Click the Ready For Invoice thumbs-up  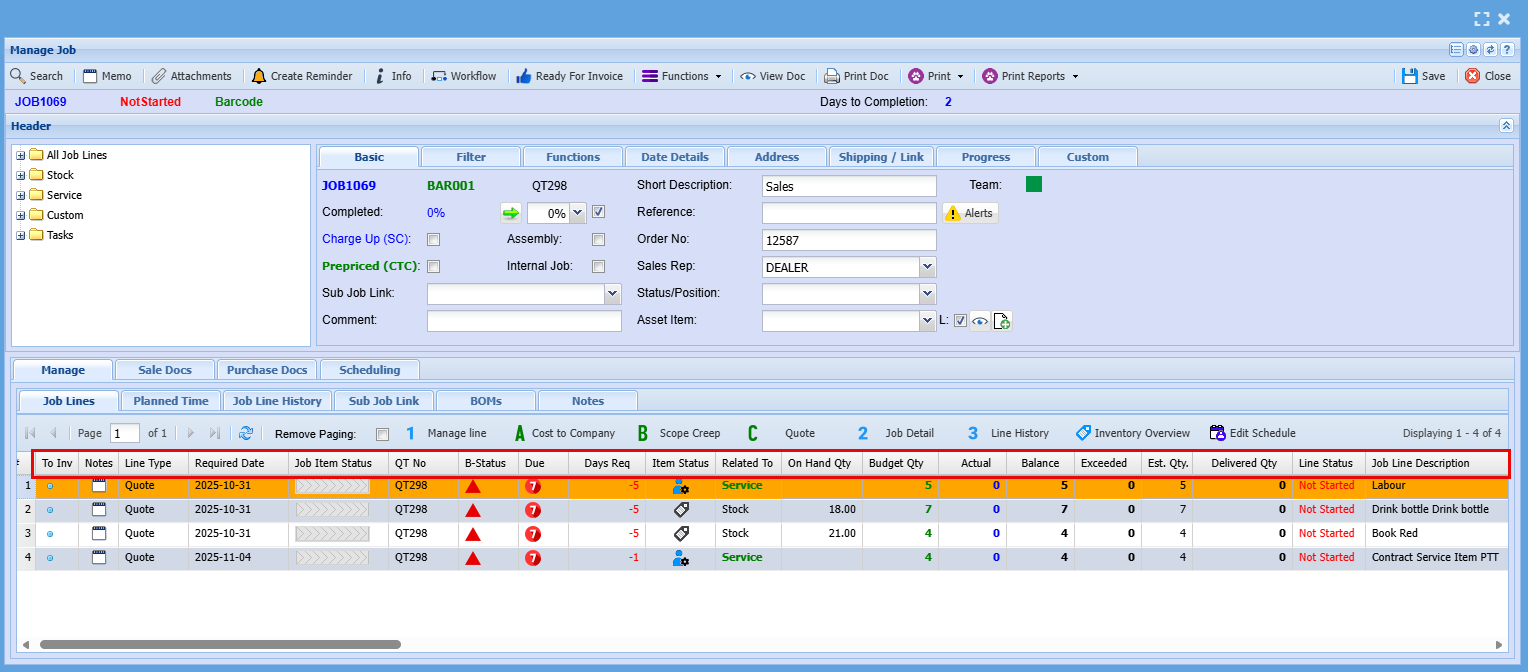tap(523, 76)
